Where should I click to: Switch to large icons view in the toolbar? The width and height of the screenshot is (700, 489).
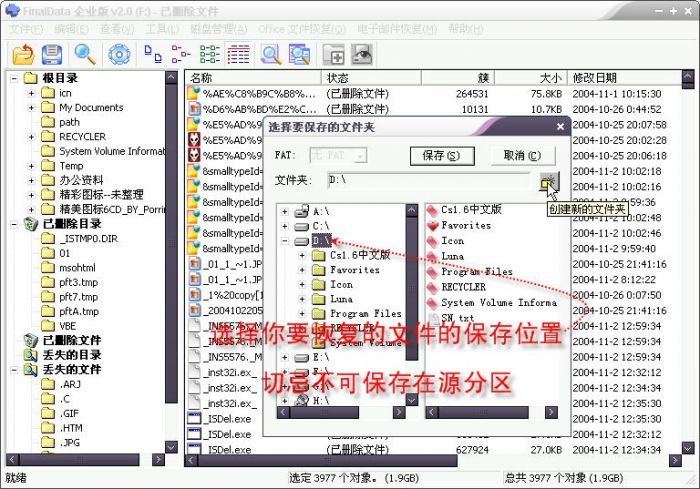pos(153,54)
